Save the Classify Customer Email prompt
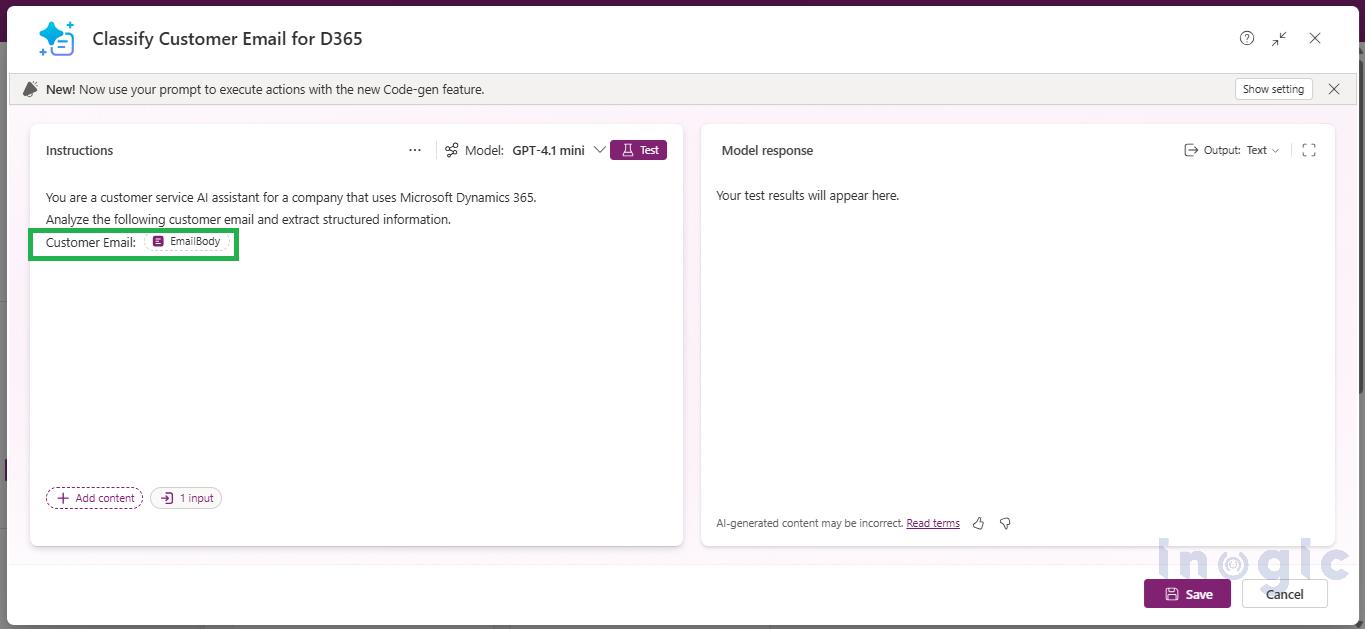 (x=1187, y=593)
